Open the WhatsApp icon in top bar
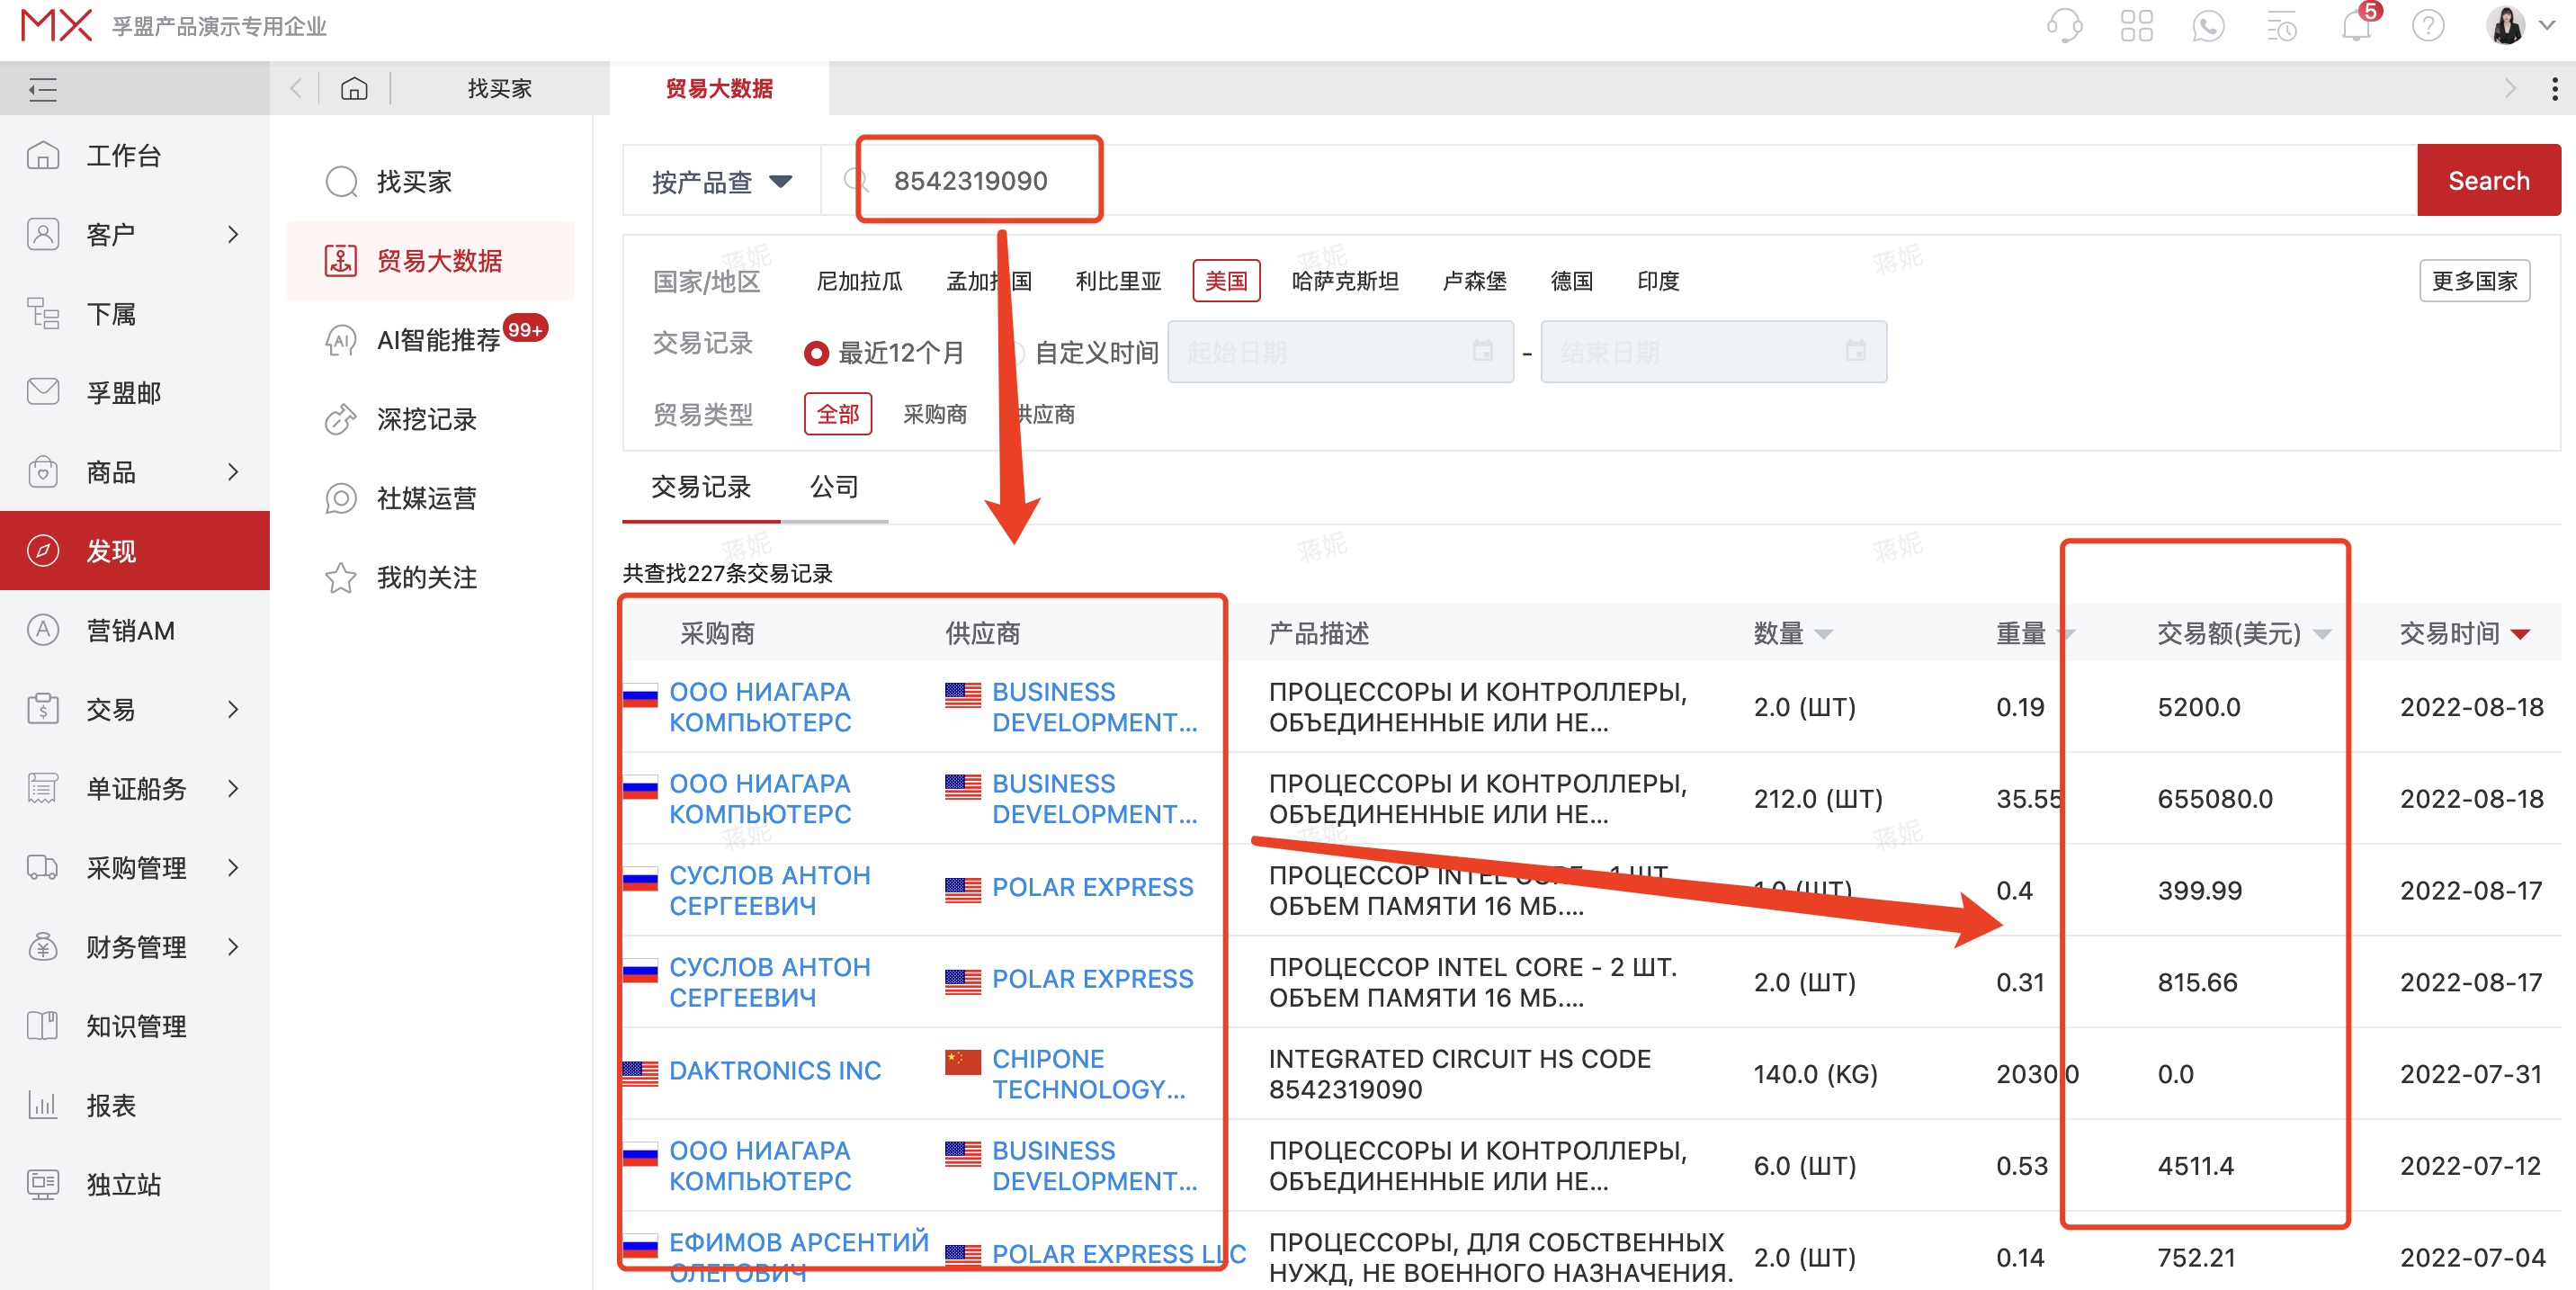This screenshot has height=1290, width=2576. [2209, 26]
